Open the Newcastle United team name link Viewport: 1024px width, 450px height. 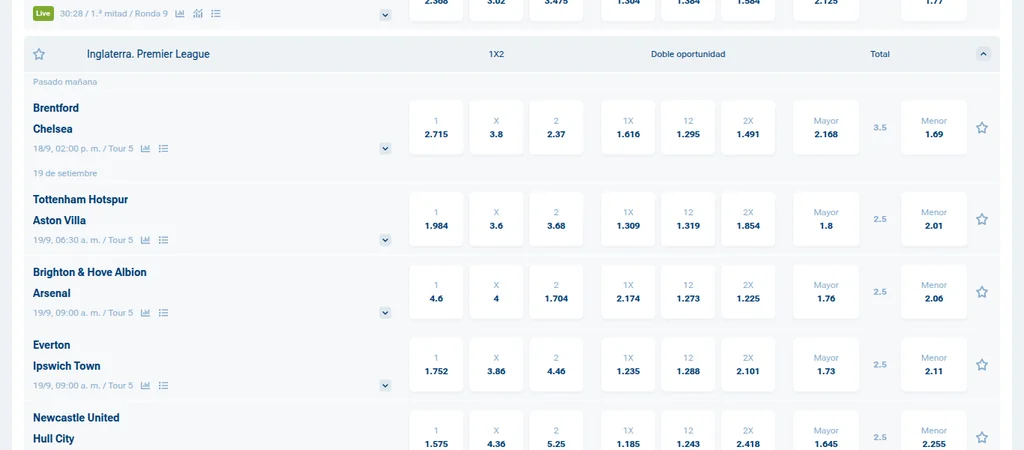(x=76, y=417)
